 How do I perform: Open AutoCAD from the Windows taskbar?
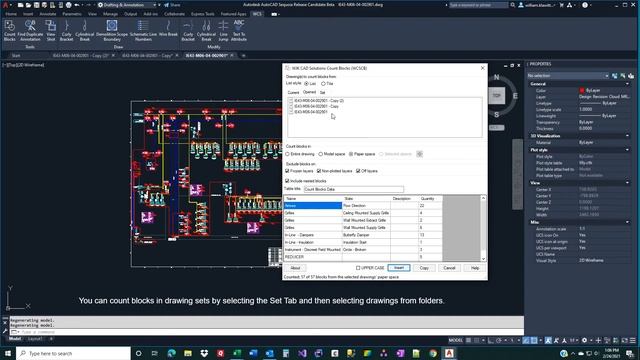(449, 353)
